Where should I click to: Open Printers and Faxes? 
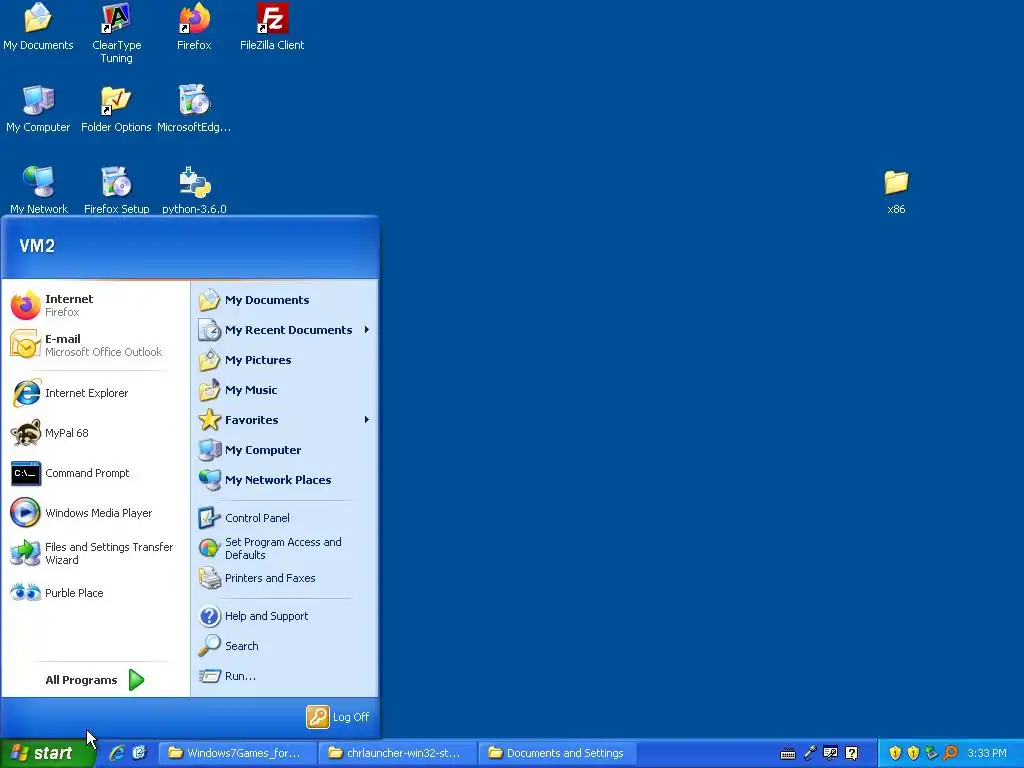285,578
